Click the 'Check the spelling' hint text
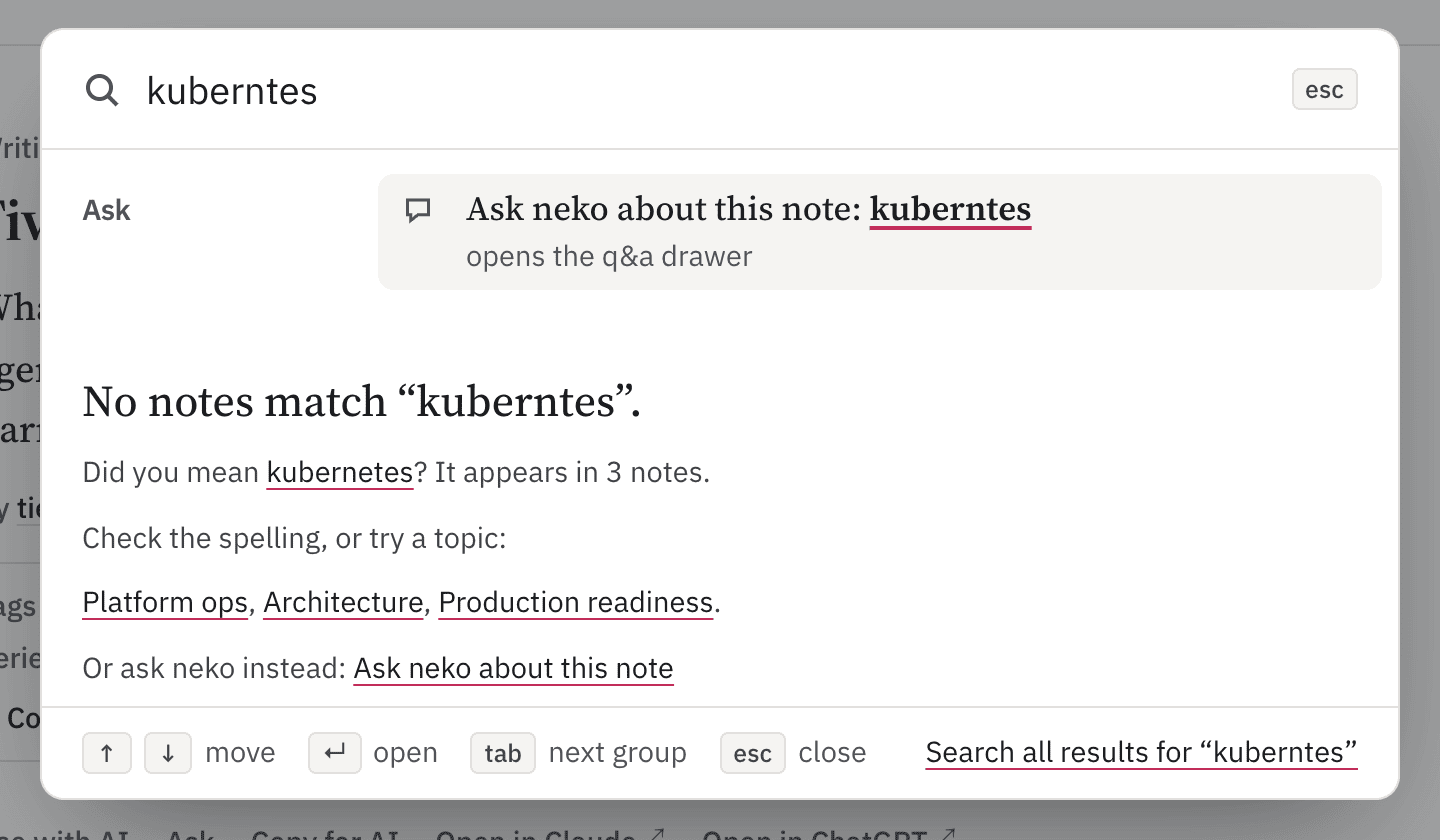1440x840 pixels. (295, 538)
